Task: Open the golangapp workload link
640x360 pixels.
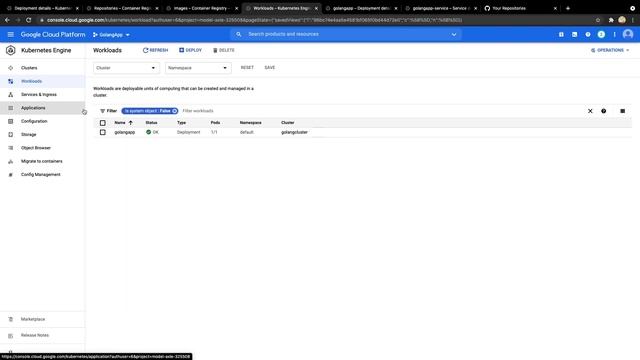Action: (x=124, y=132)
